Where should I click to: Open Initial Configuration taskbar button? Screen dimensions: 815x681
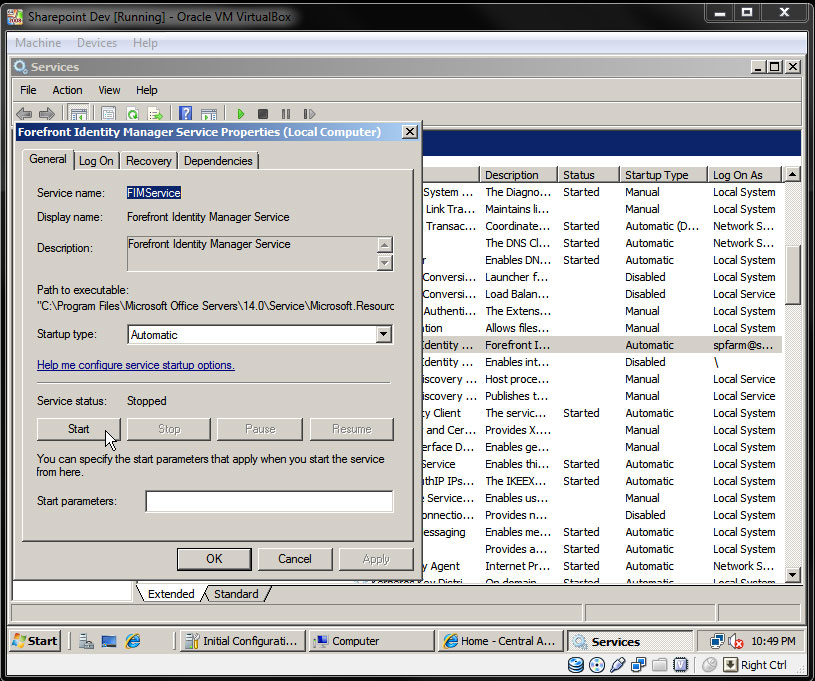point(242,641)
